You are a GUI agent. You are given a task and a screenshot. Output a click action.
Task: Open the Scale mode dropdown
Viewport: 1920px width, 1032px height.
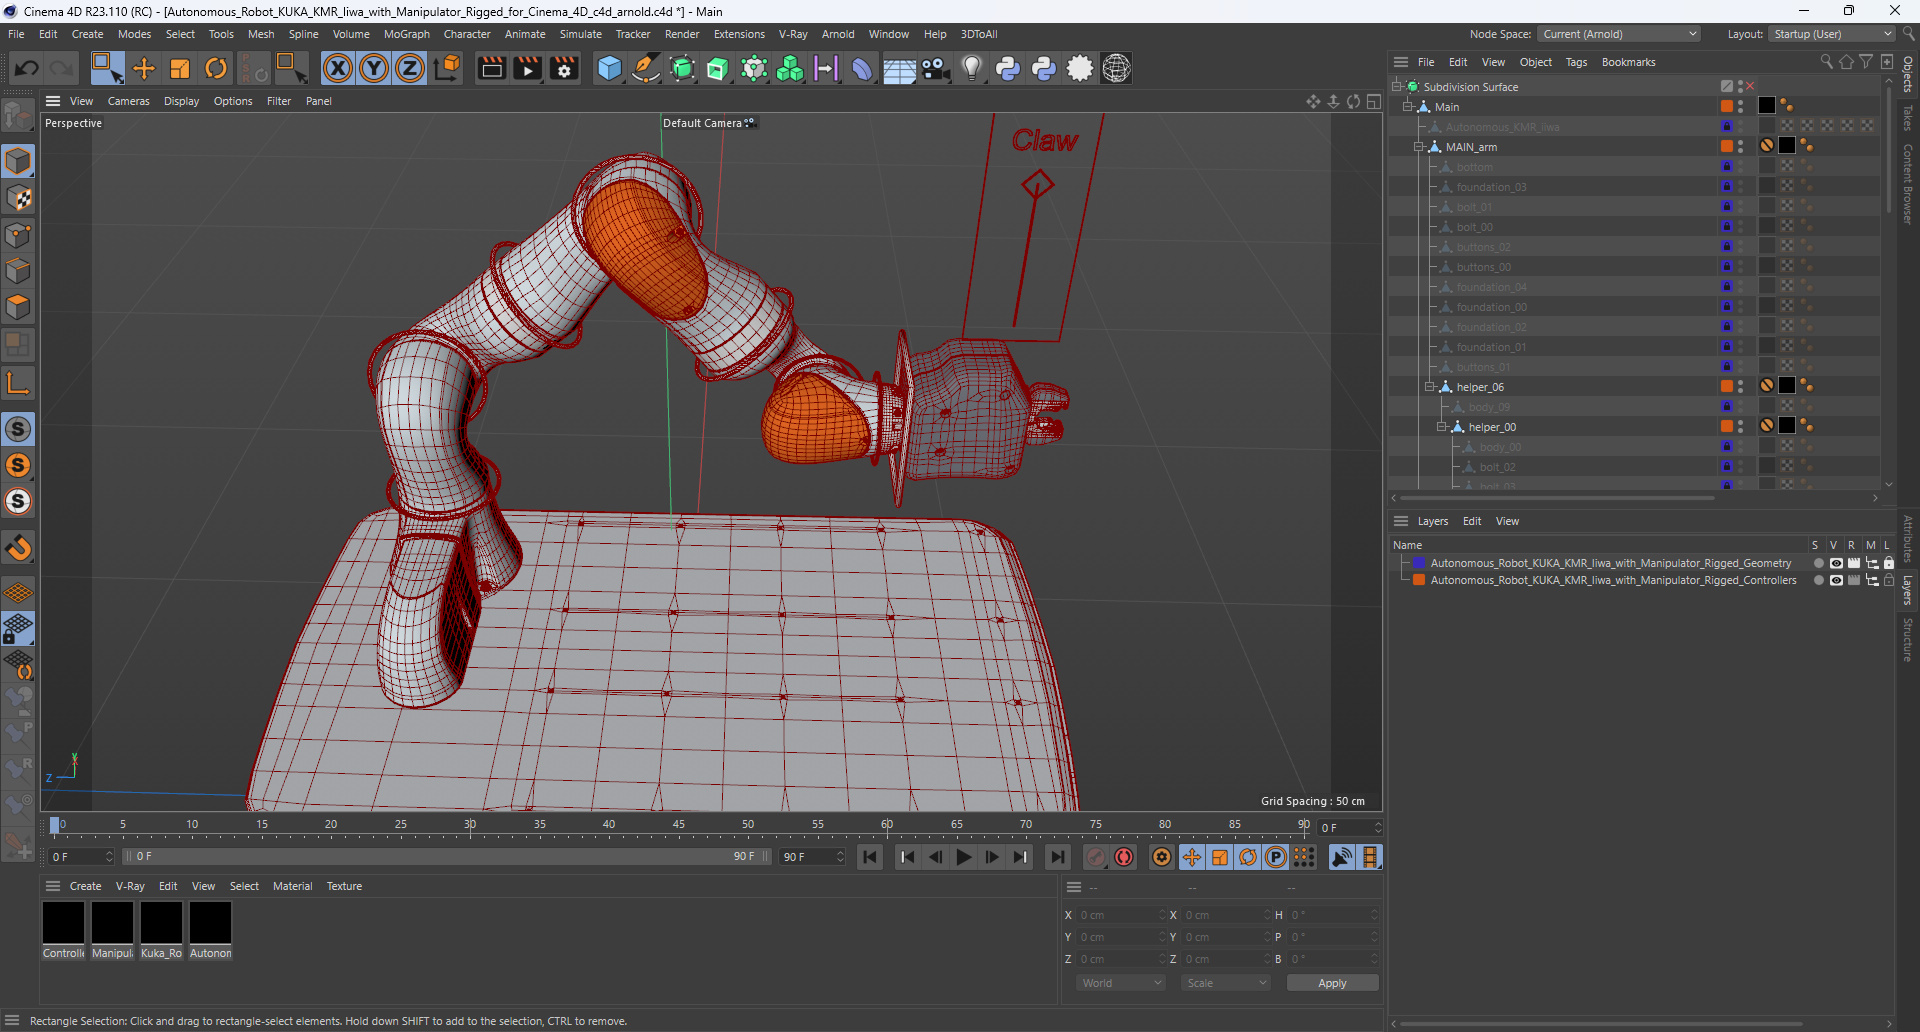(x=1226, y=983)
